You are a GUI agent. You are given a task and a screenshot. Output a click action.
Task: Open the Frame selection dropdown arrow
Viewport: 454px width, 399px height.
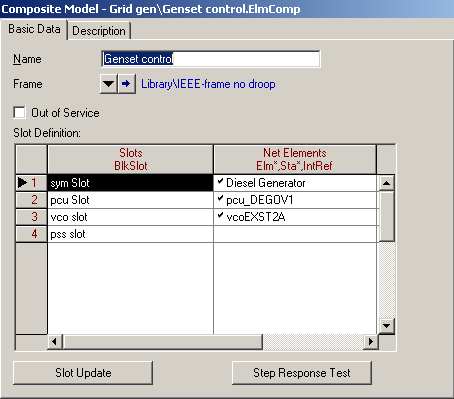pyautogui.click(x=108, y=84)
